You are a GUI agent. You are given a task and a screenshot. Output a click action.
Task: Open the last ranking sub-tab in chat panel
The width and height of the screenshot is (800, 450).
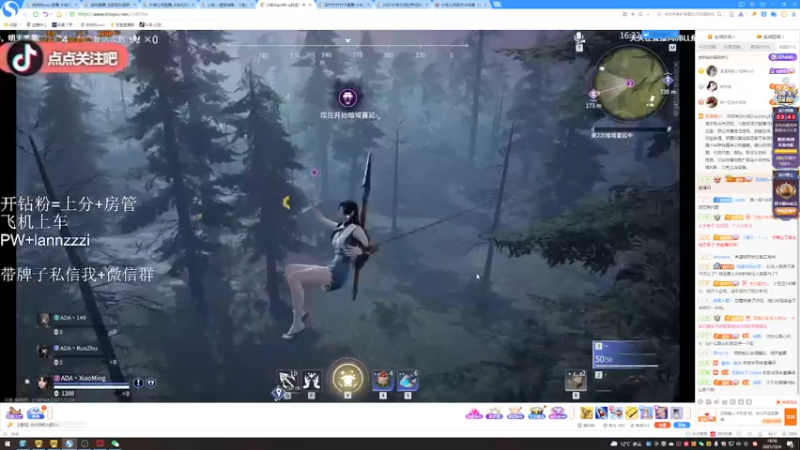[787, 47]
